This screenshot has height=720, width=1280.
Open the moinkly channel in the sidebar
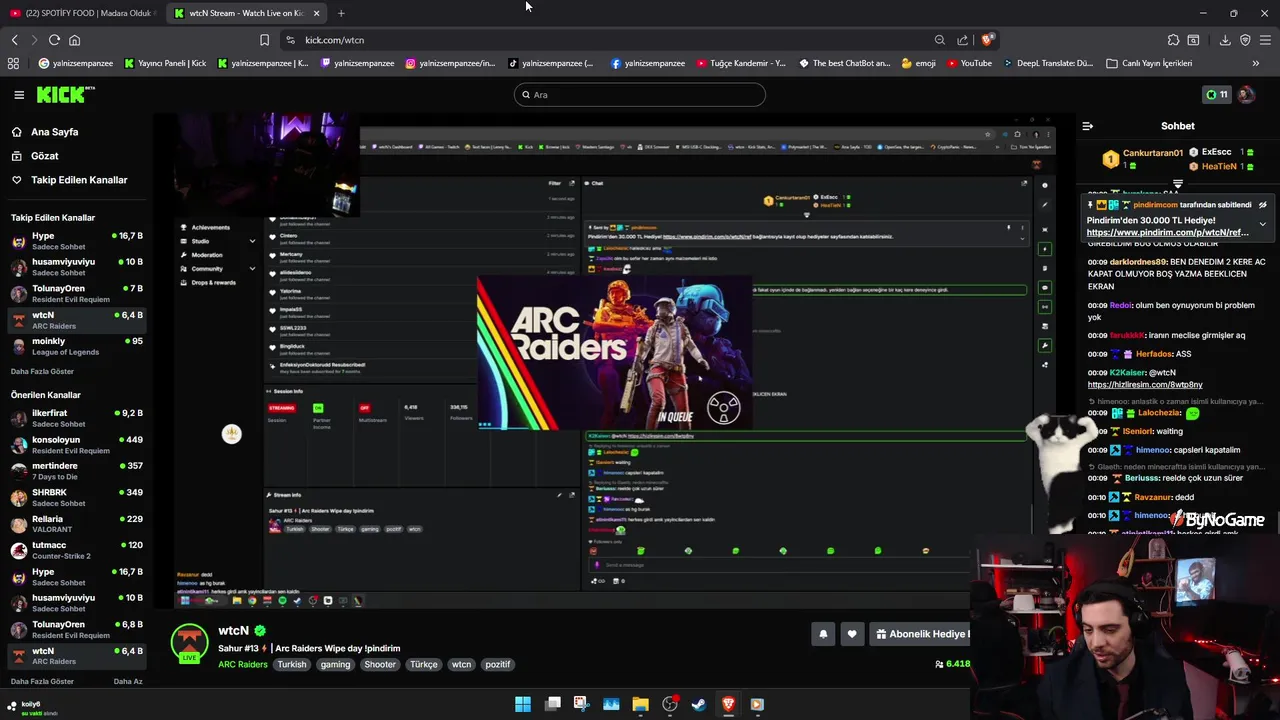coord(77,346)
